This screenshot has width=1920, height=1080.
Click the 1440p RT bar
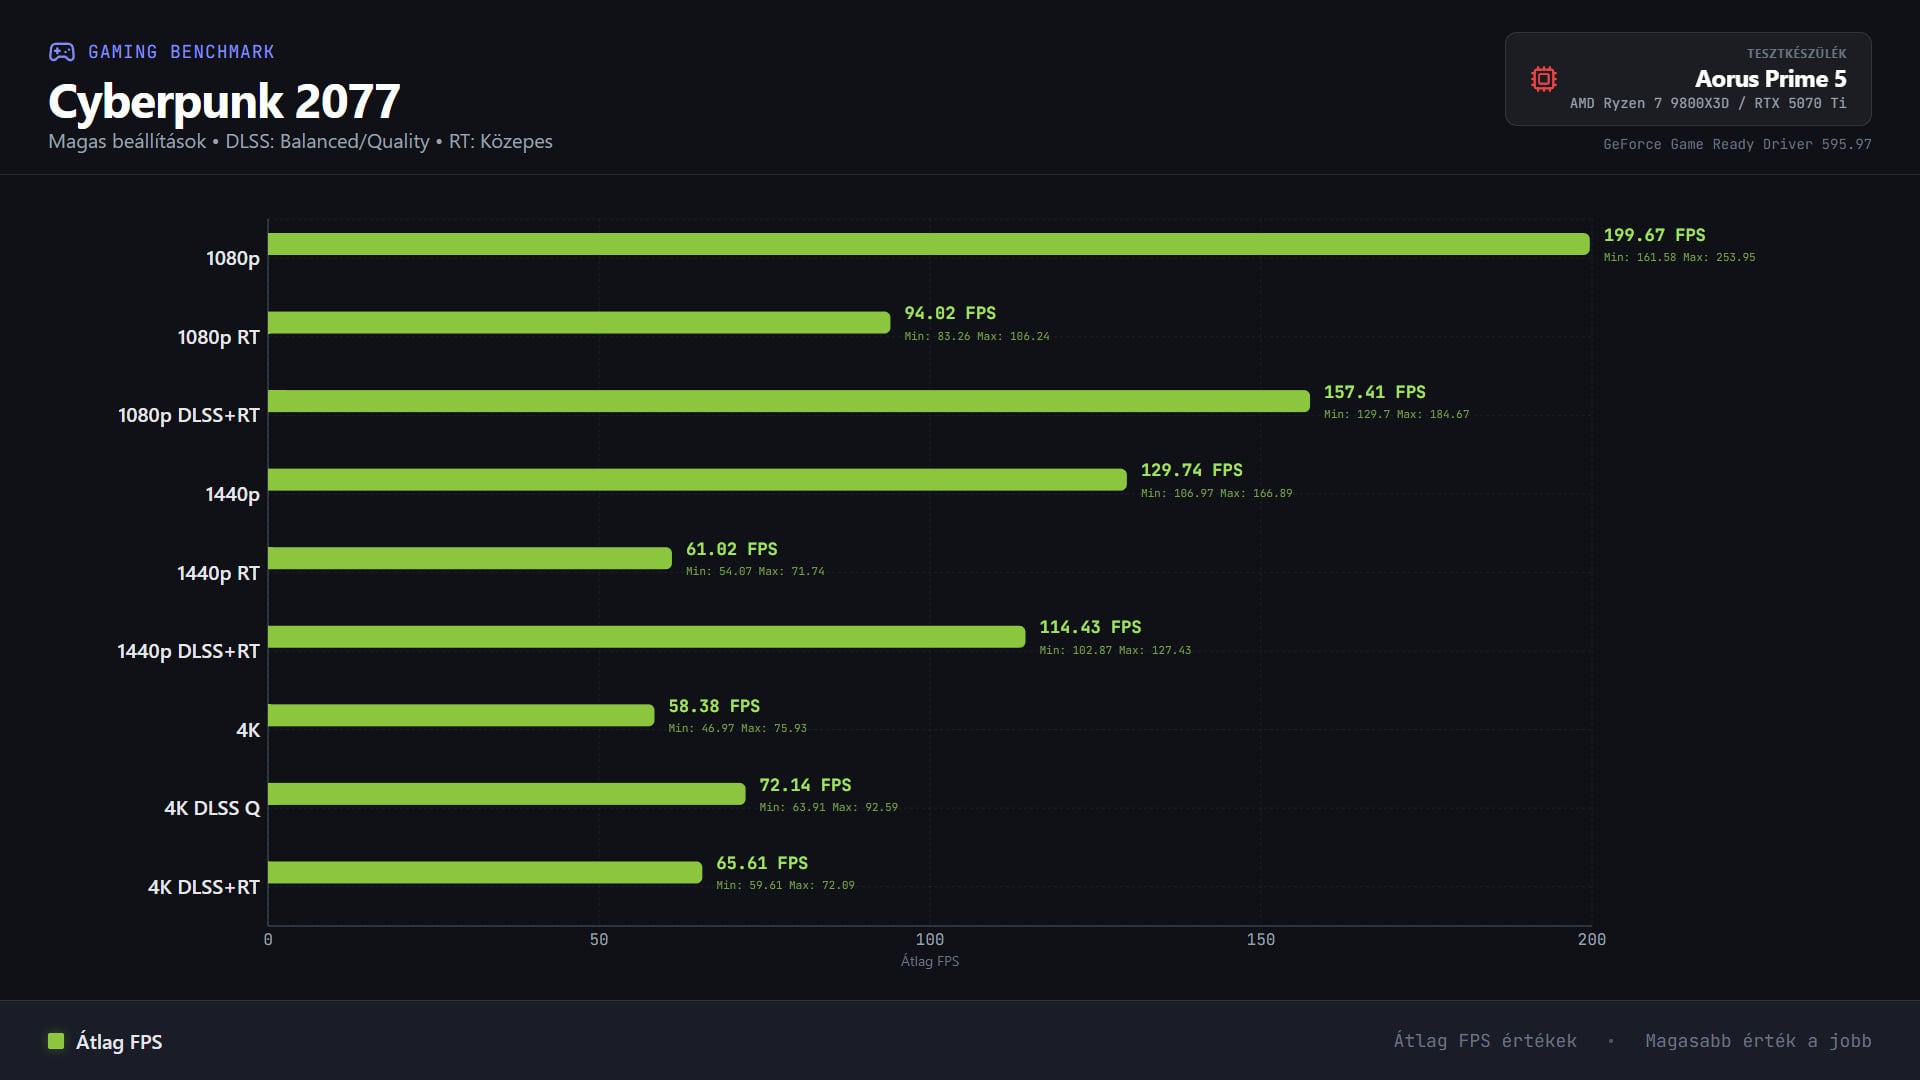pyautogui.click(x=469, y=558)
